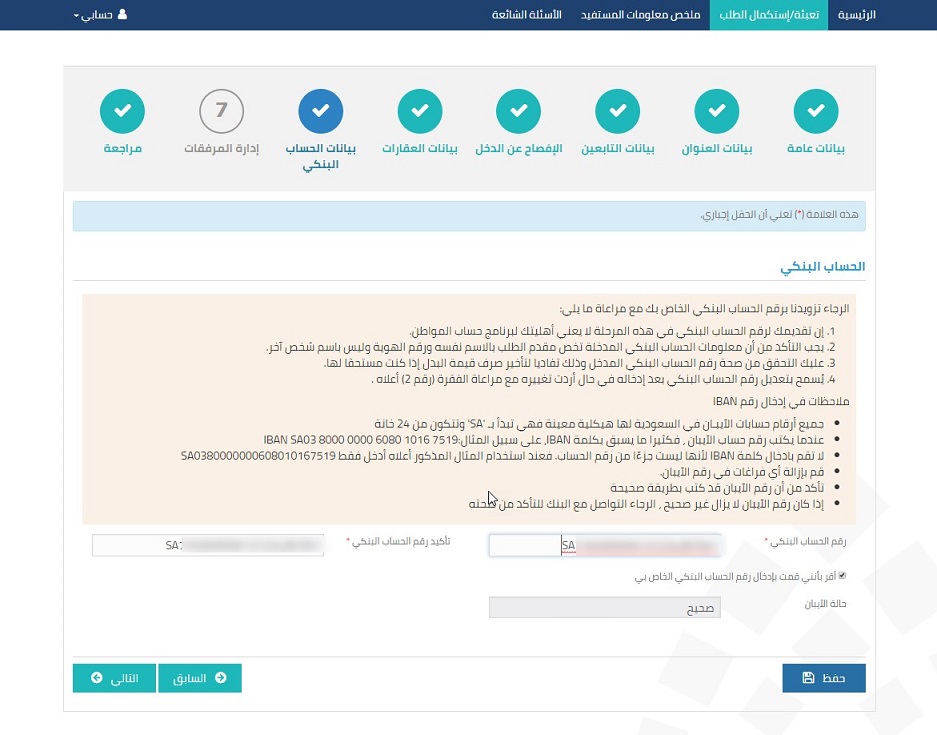The image size is (937, 735).
Task: Click the بيانات العنوان step label
Action: pos(716,148)
